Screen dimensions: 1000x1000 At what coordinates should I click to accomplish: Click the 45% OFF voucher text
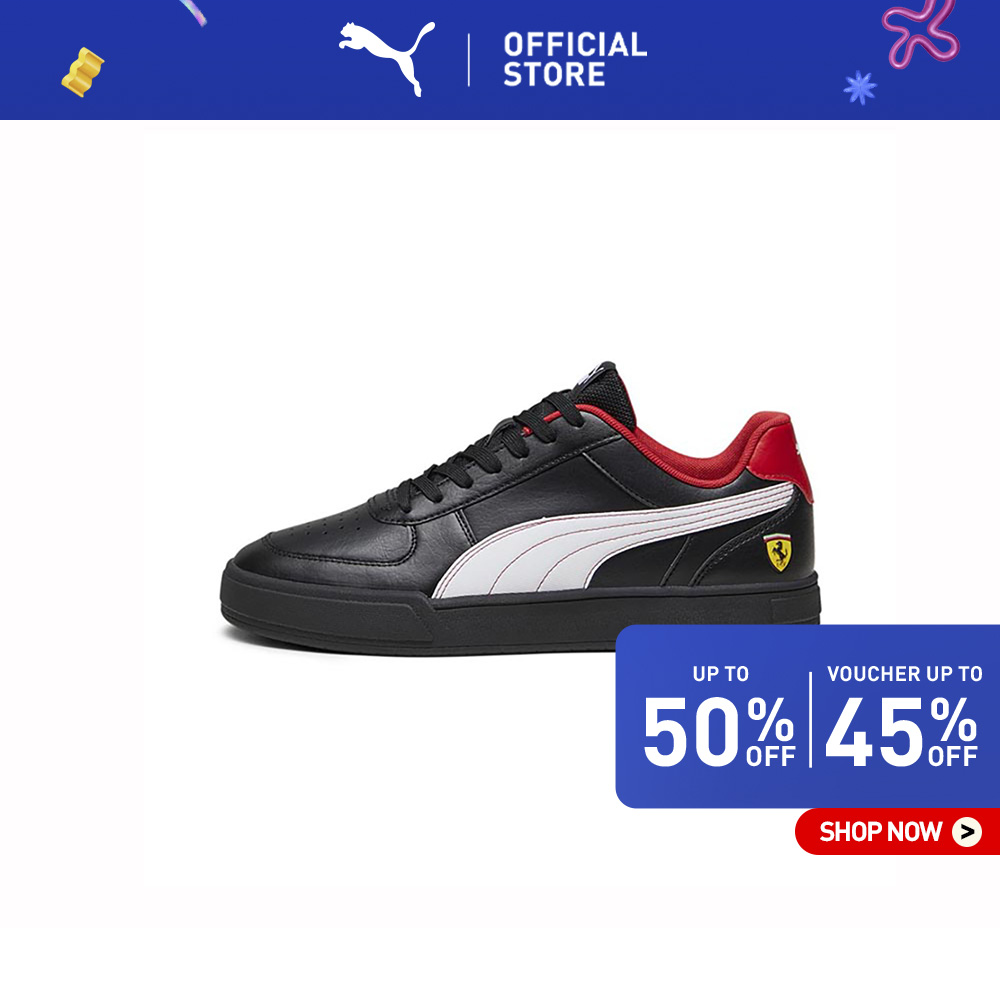point(902,731)
